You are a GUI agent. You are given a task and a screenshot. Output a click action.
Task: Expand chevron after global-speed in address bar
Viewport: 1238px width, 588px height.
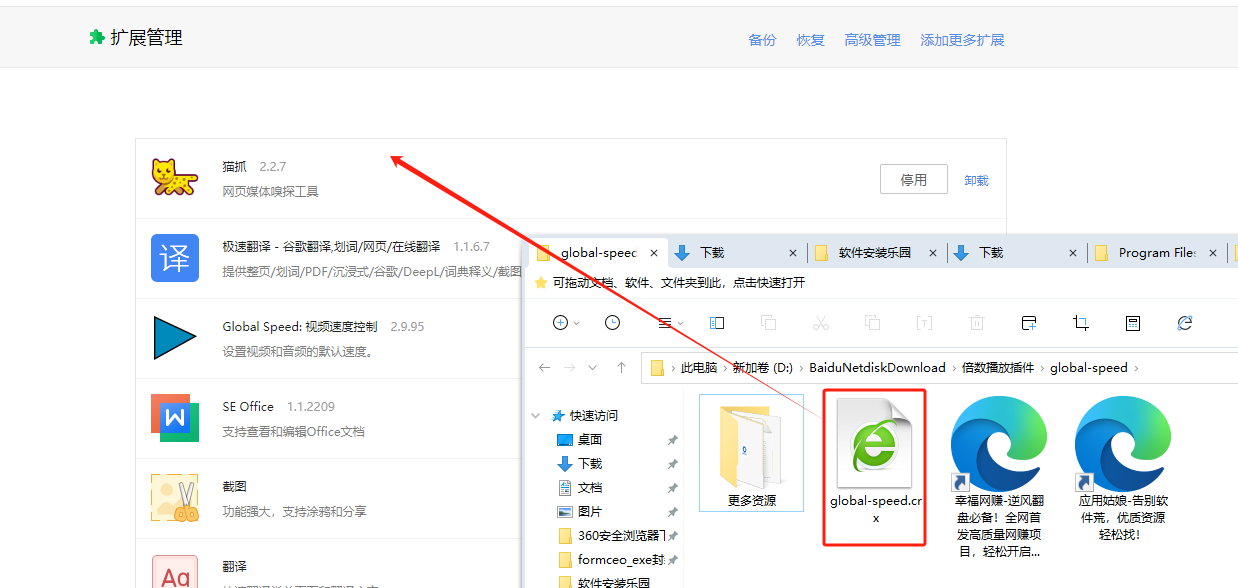point(1136,368)
